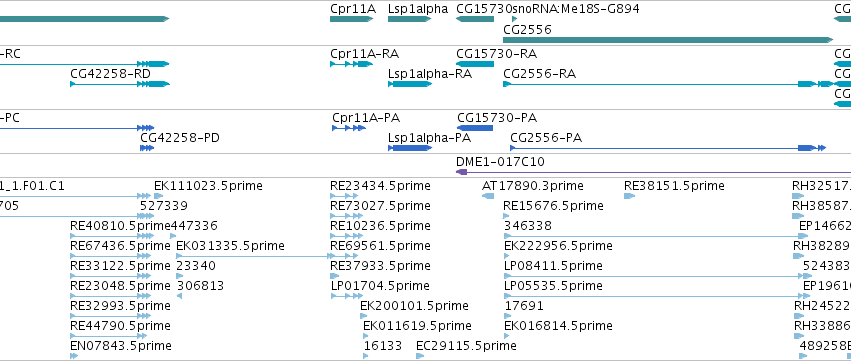
Task: Open the CG2556-RA transcript label
Action: (539, 74)
